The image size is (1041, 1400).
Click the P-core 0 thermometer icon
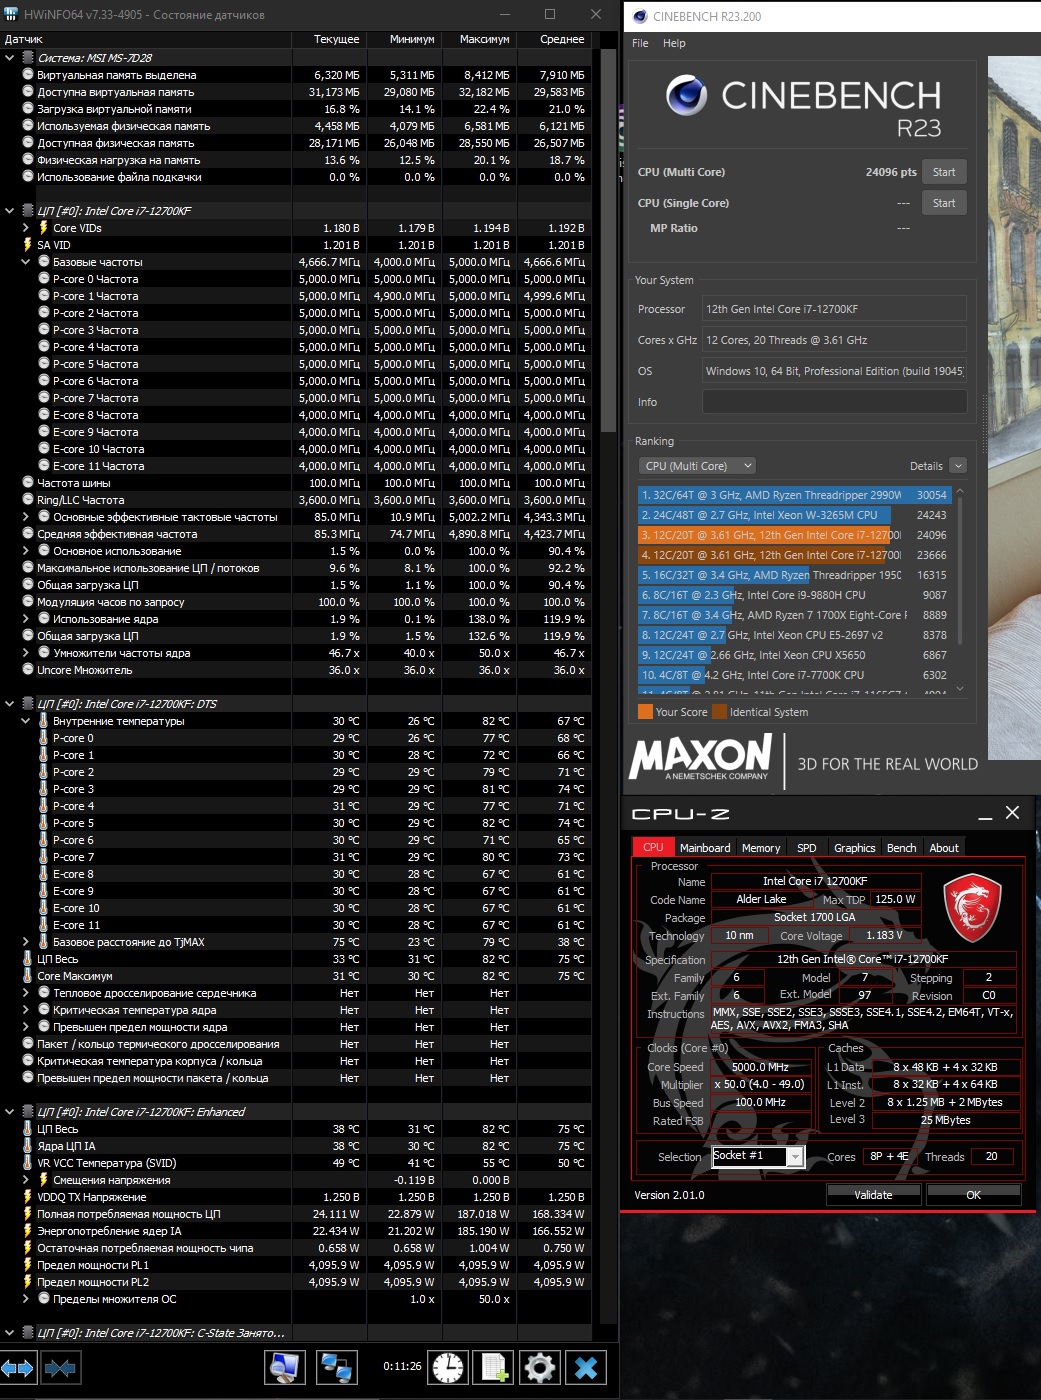point(44,738)
